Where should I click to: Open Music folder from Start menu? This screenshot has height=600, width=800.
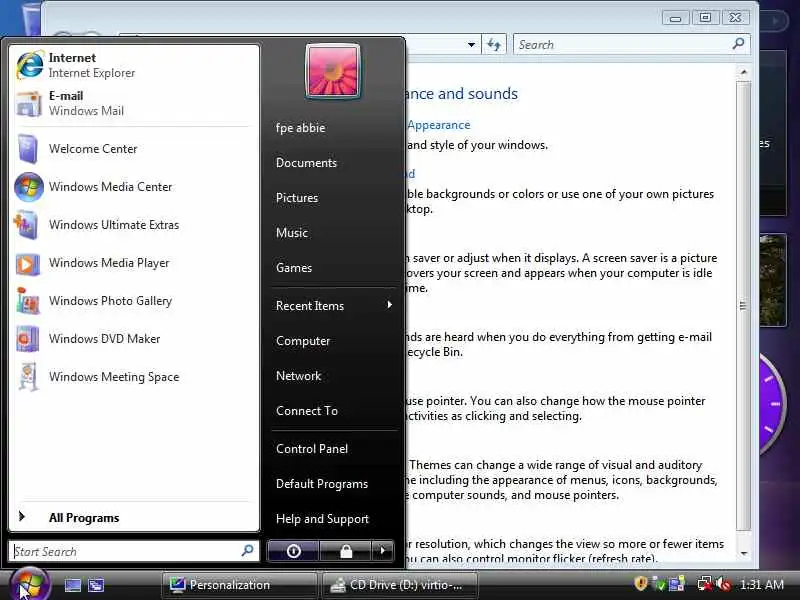pyautogui.click(x=292, y=233)
